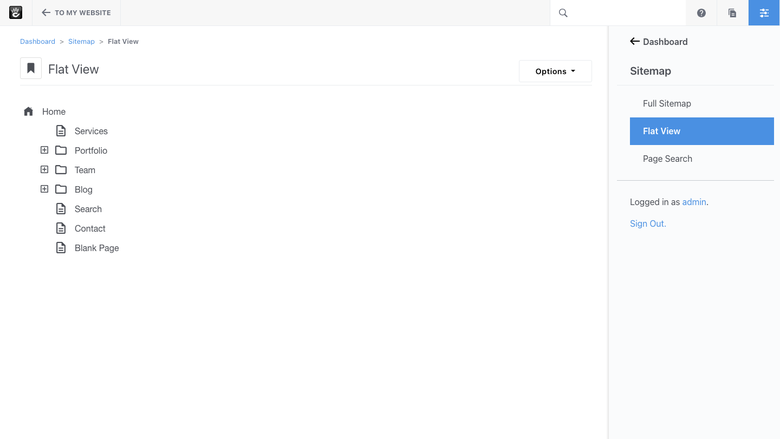Image resolution: width=780 pixels, height=439 pixels.
Task: Click the Contact page document icon
Action: coord(61,228)
